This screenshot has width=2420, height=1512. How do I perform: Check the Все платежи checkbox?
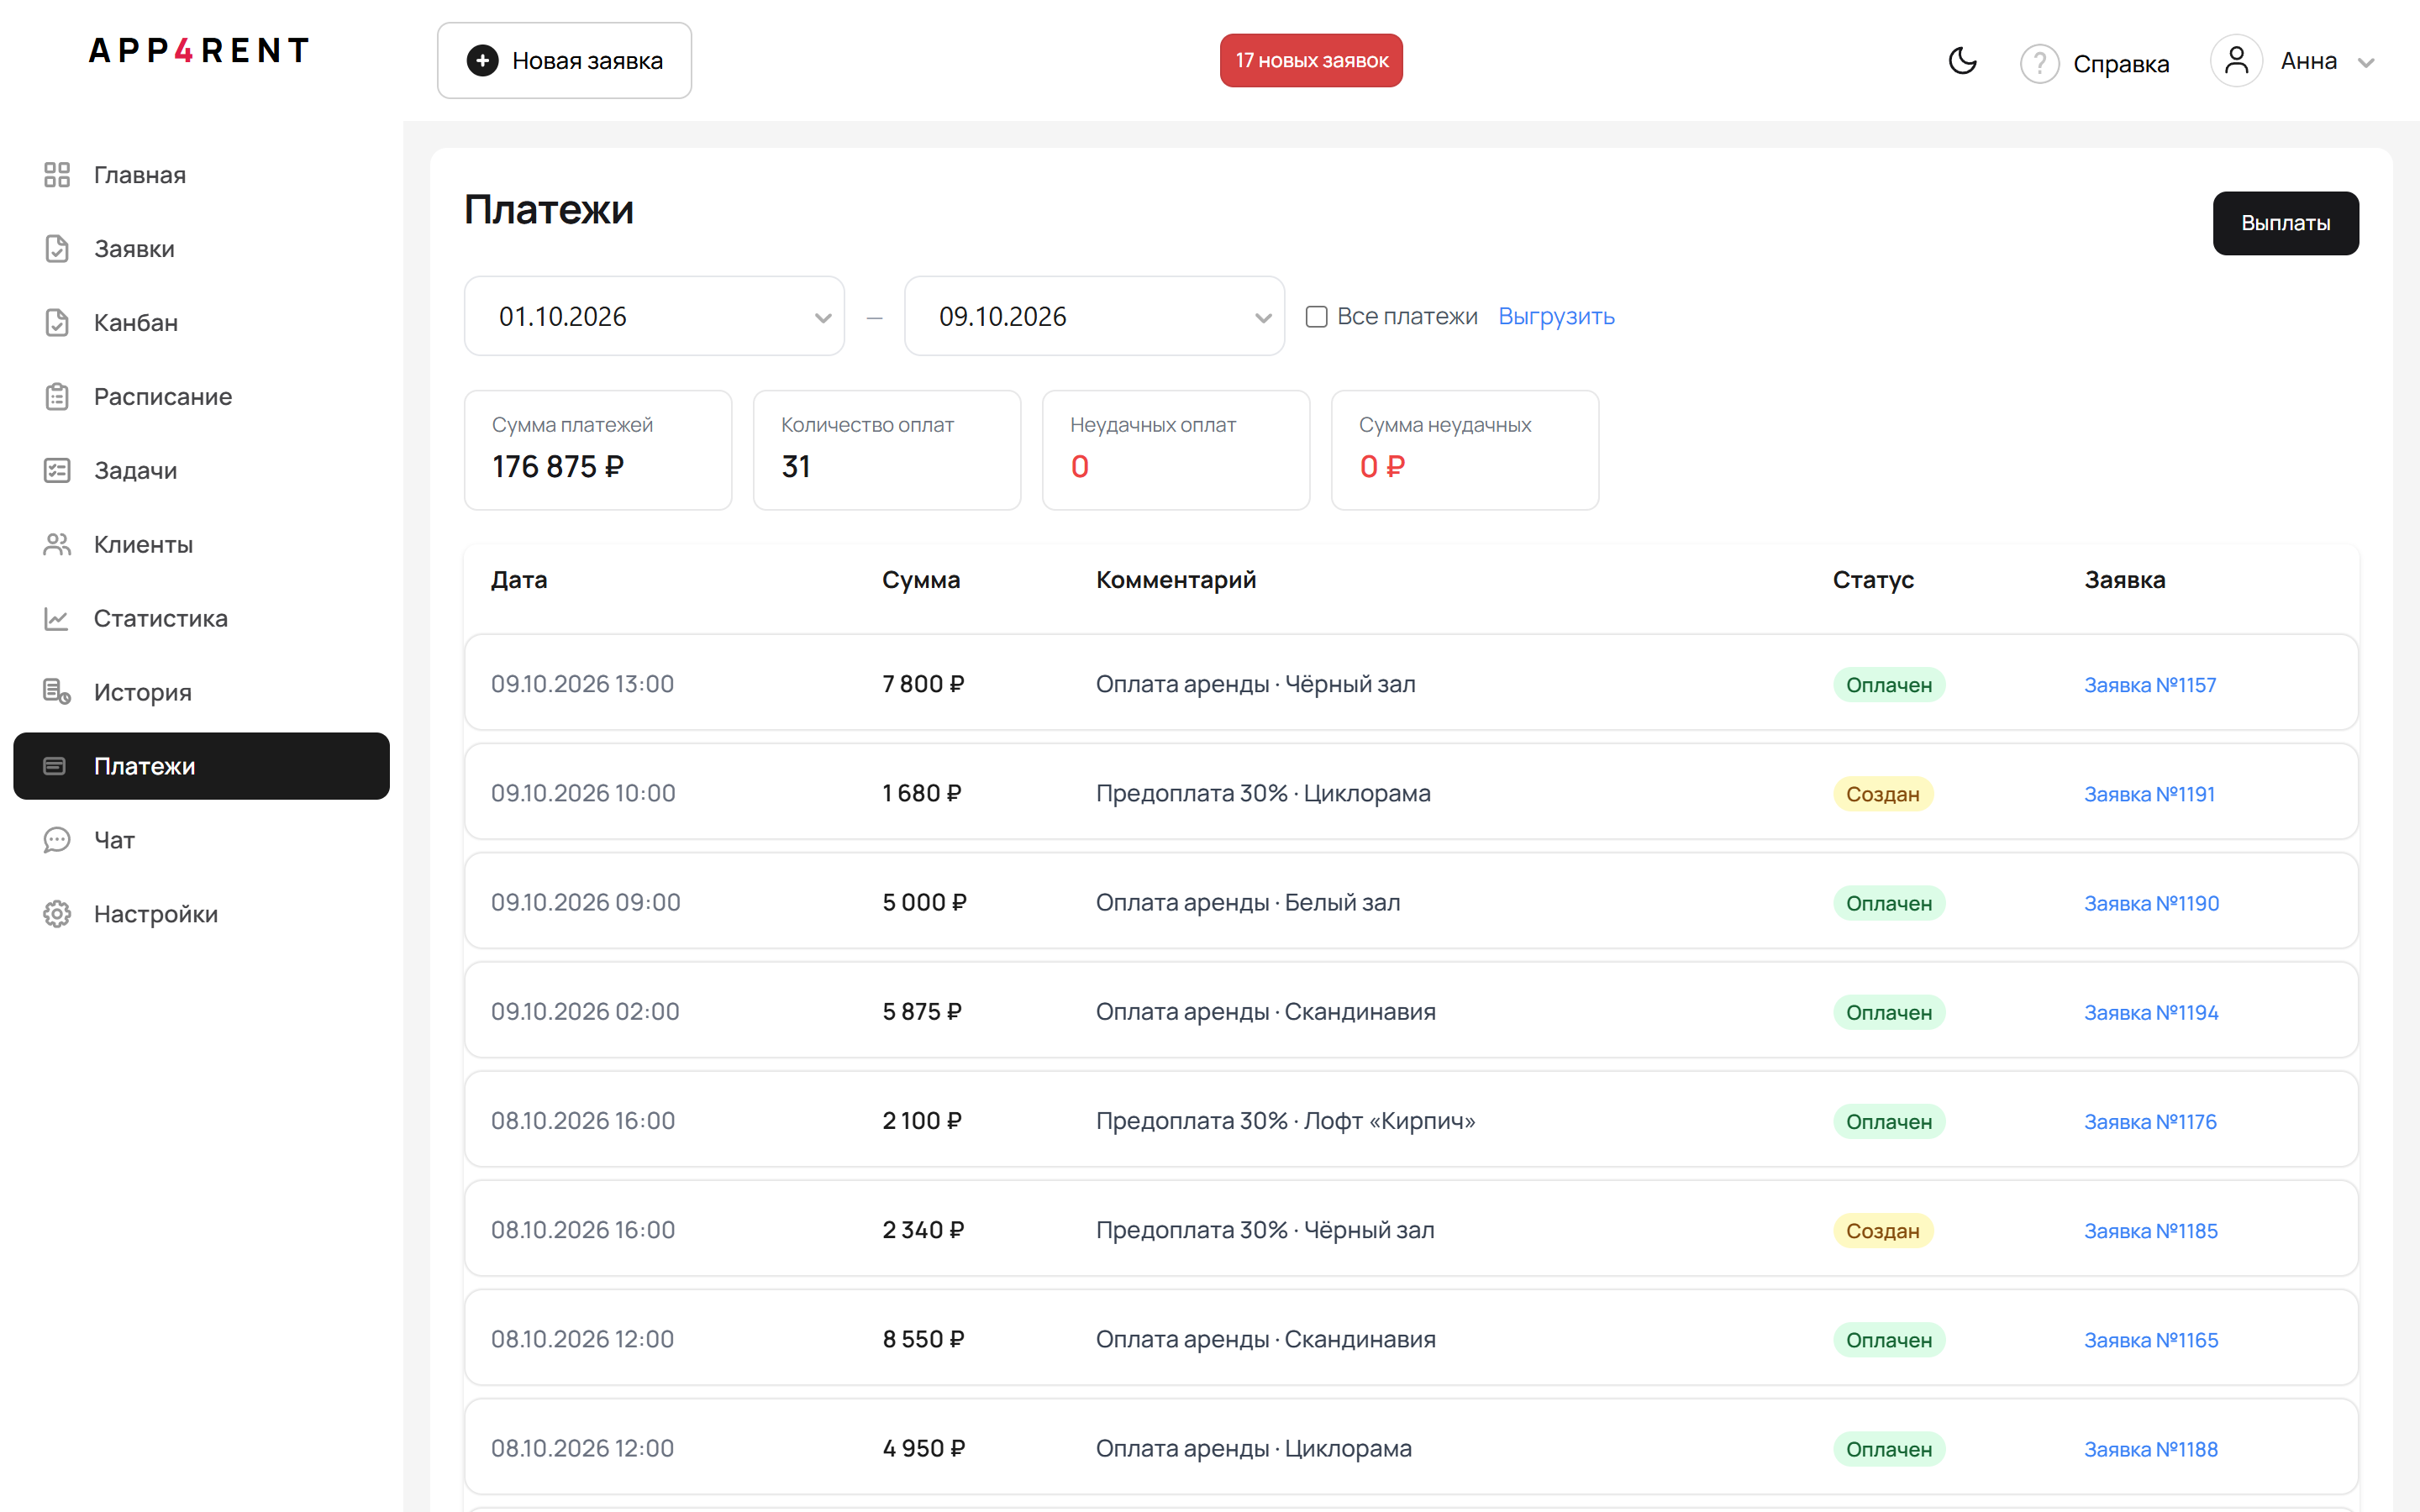(x=1316, y=317)
